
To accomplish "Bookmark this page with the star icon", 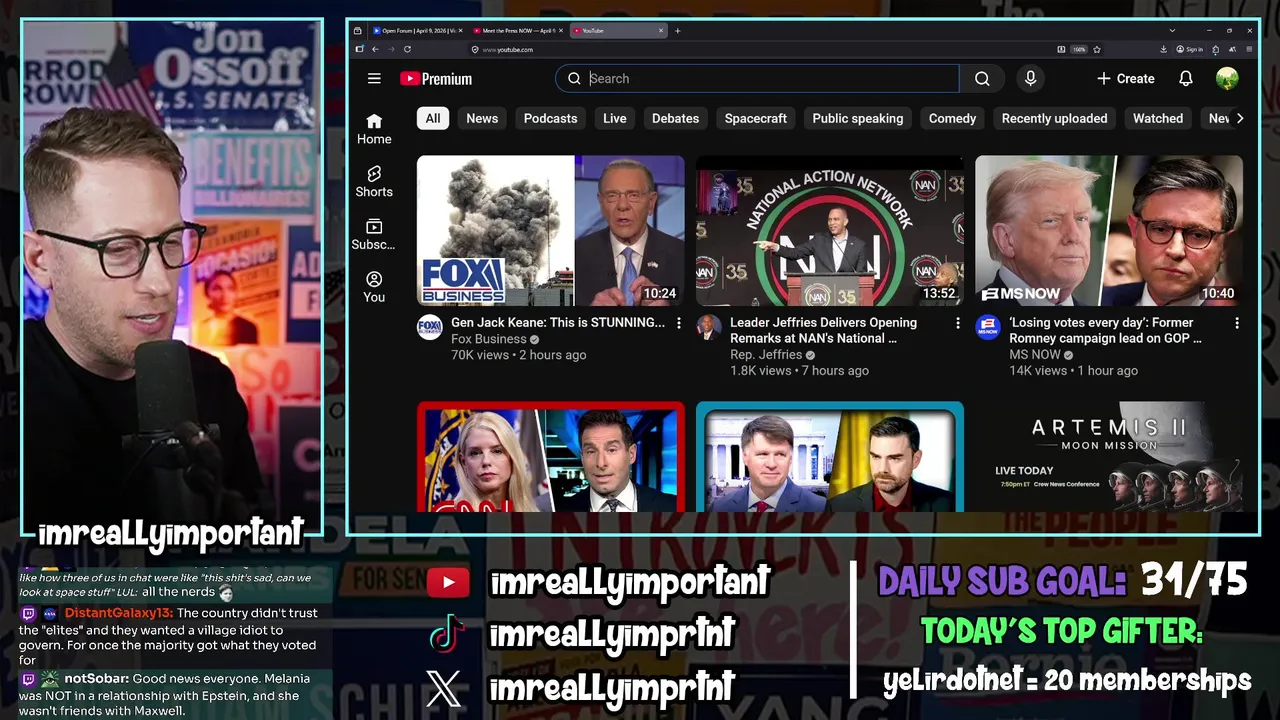I will 1097,49.
